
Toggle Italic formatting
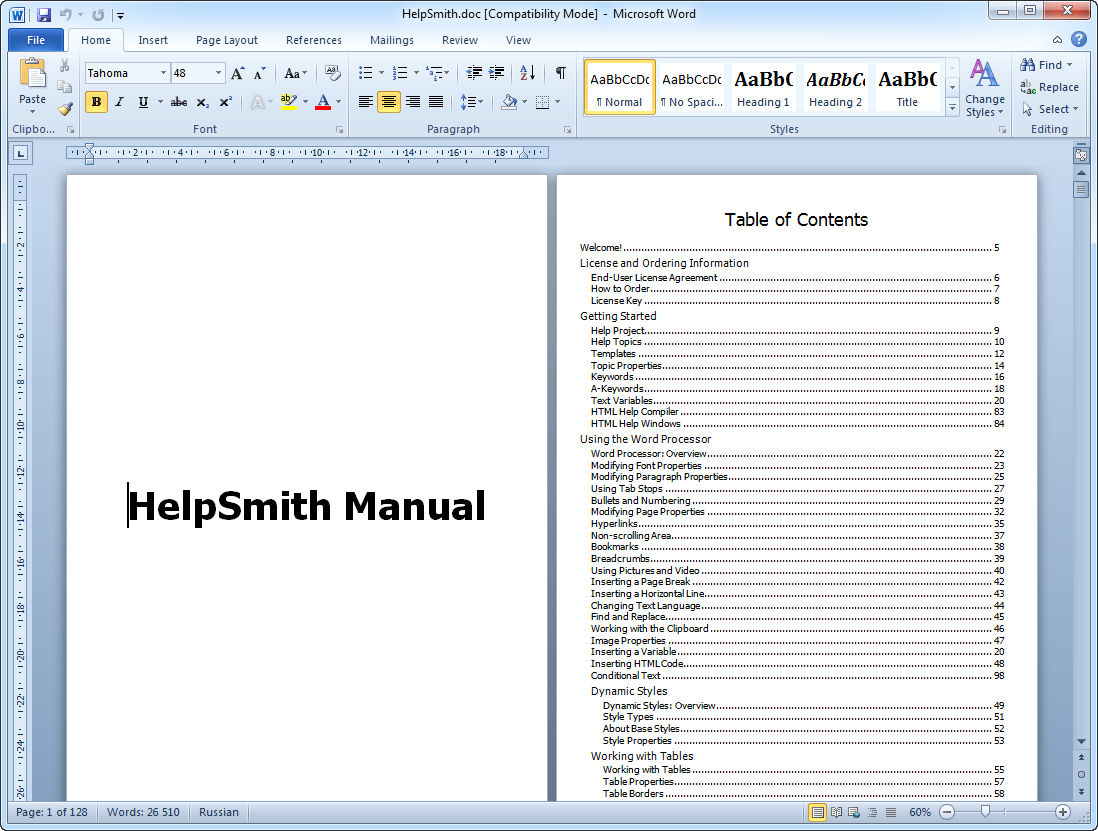(x=120, y=102)
